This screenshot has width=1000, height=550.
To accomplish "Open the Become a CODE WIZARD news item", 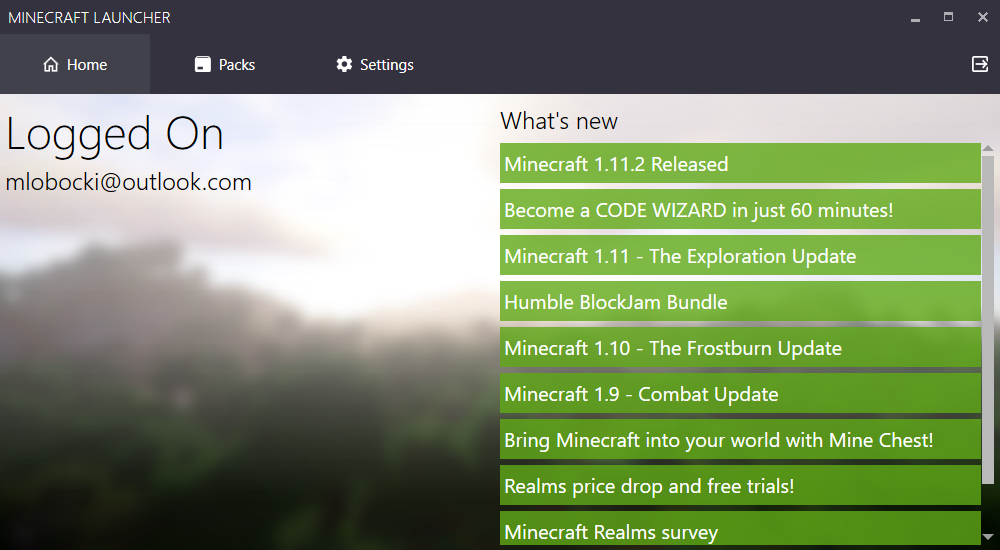I will (740, 209).
